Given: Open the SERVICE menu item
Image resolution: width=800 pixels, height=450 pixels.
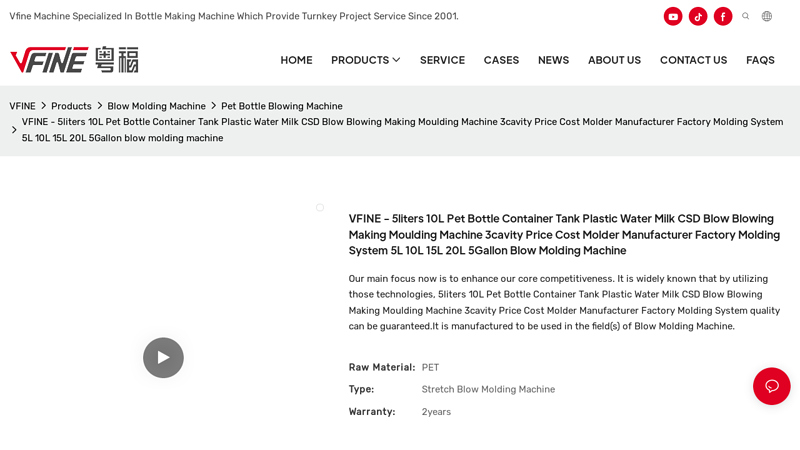Looking at the screenshot, I should [442, 60].
